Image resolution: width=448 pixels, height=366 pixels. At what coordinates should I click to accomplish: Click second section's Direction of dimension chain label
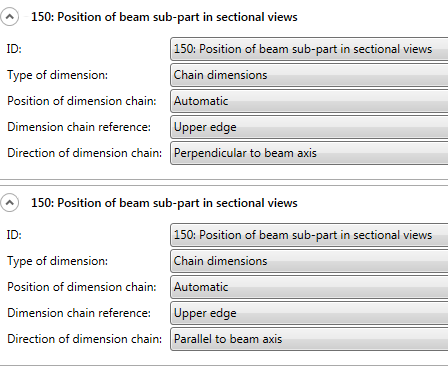coord(84,339)
